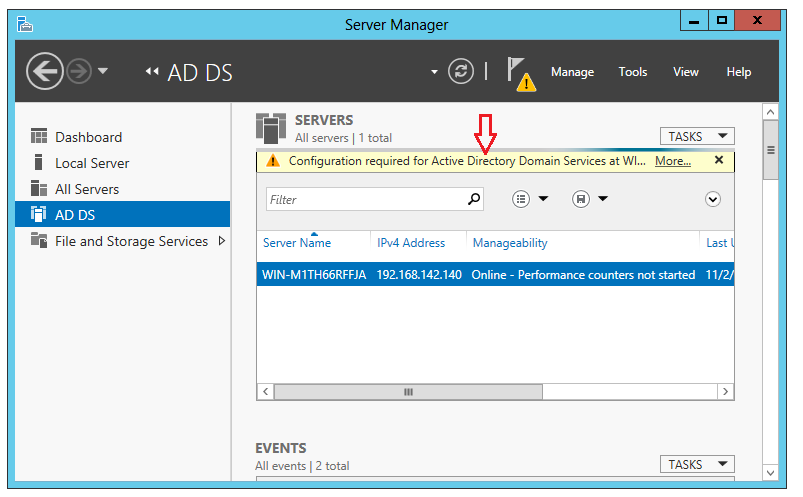Screen dimensions: 803x497
Task: Expand File and Storage Services arrow
Action: click(x=222, y=241)
